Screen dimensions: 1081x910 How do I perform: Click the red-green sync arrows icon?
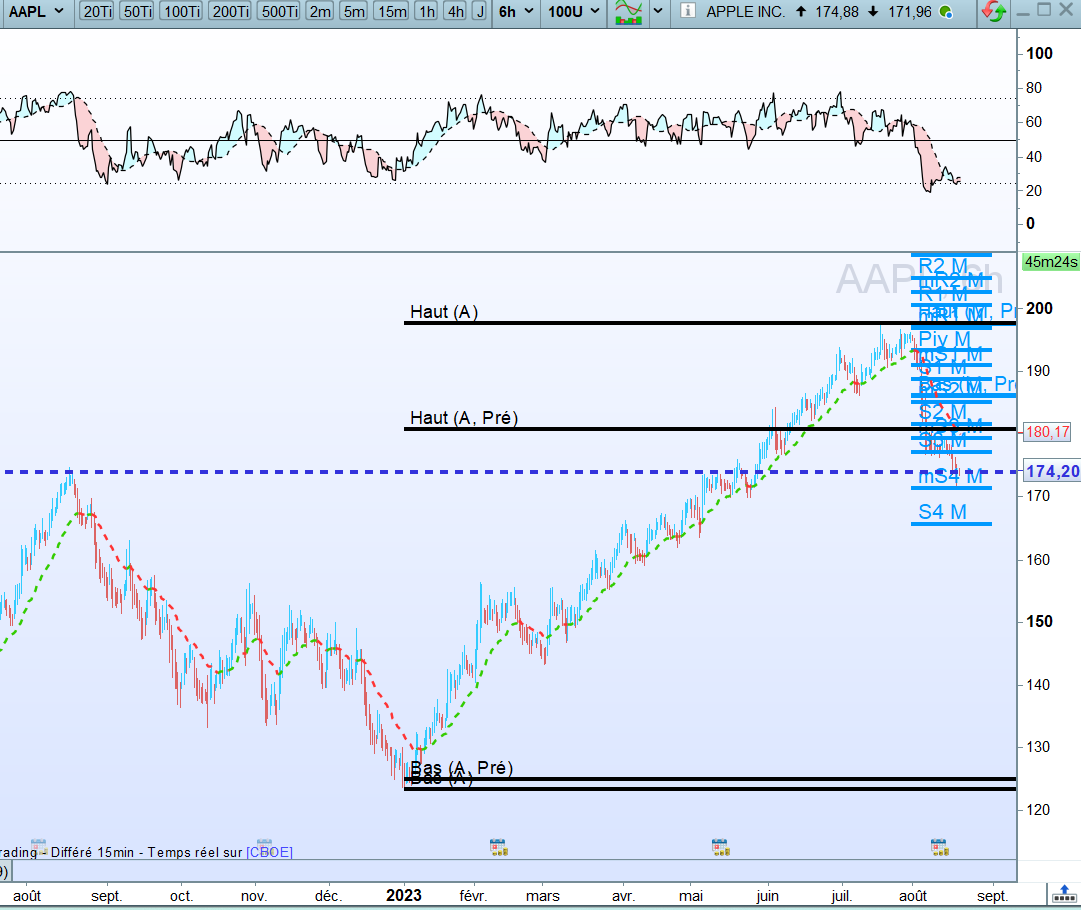pyautogui.click(x=993, y=12)
